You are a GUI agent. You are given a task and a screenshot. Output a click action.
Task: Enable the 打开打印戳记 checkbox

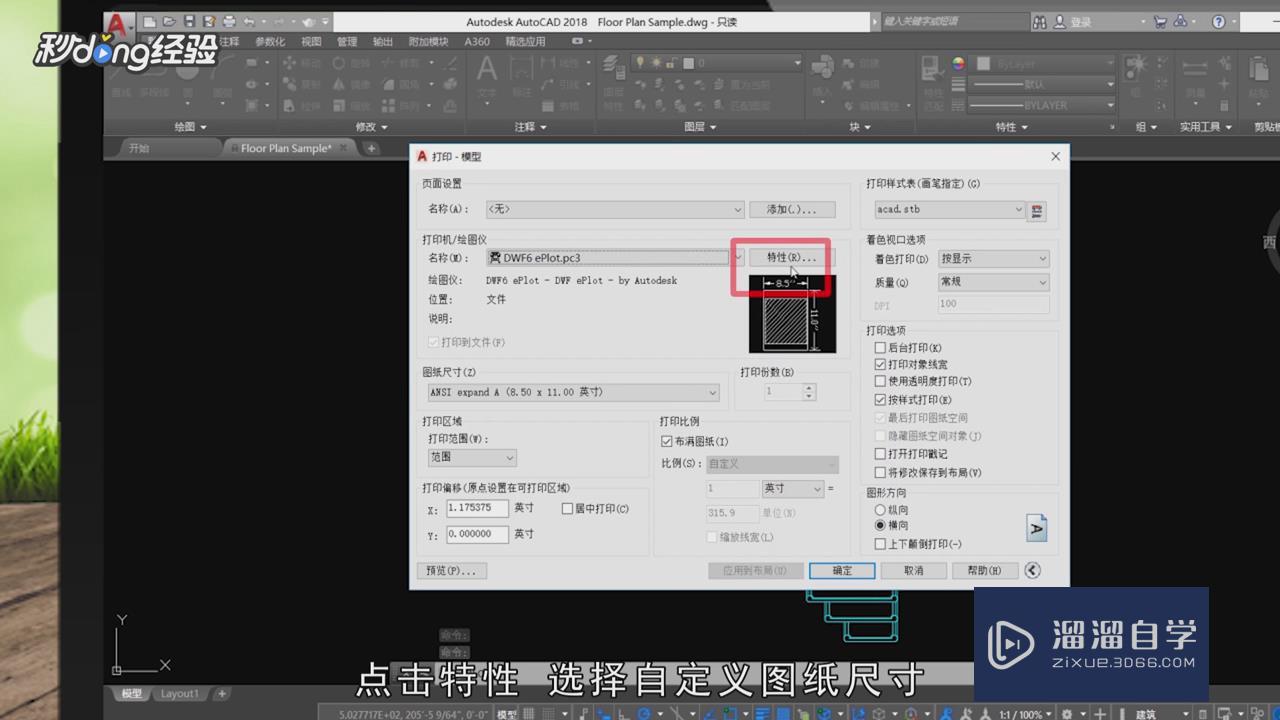[880, 454]
